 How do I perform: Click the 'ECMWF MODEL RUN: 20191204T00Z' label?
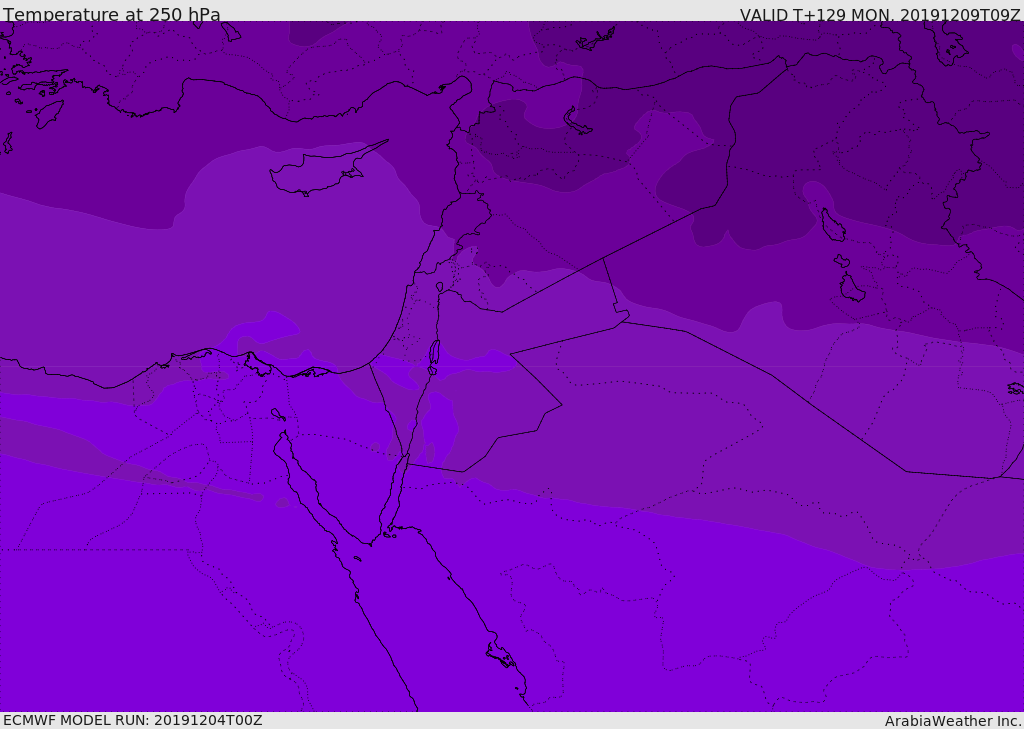tap(133, 720)
